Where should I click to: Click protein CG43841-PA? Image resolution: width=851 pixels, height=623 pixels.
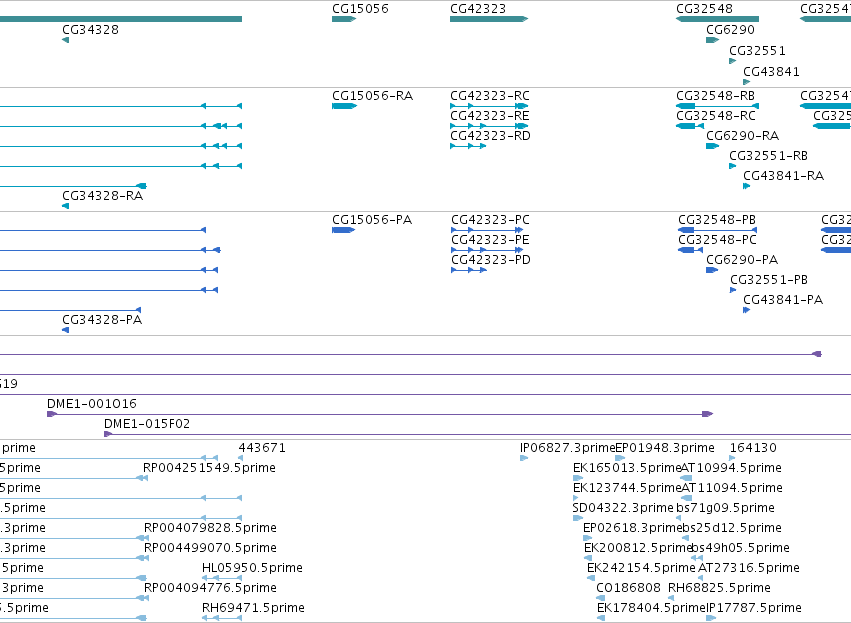783,301
